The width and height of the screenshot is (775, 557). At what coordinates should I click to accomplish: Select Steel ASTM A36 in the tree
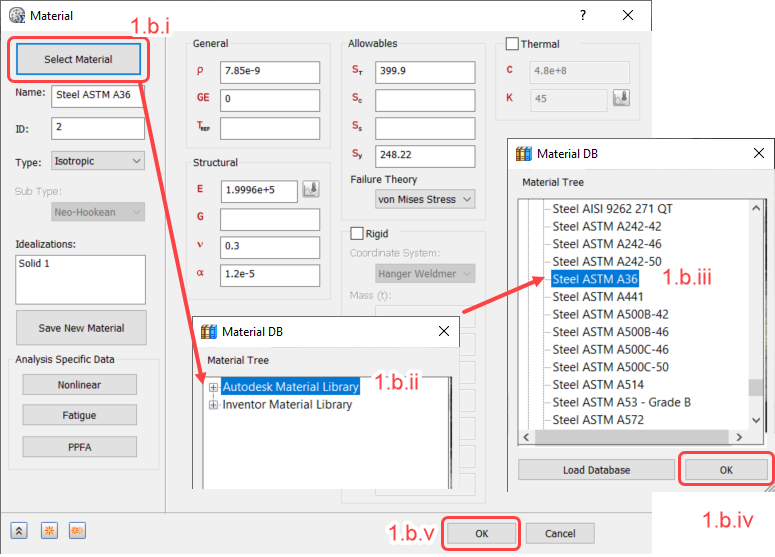point(595,279)
